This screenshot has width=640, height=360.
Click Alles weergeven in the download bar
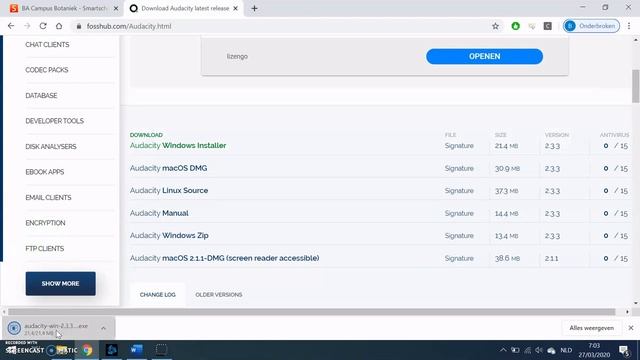[591, 328]
